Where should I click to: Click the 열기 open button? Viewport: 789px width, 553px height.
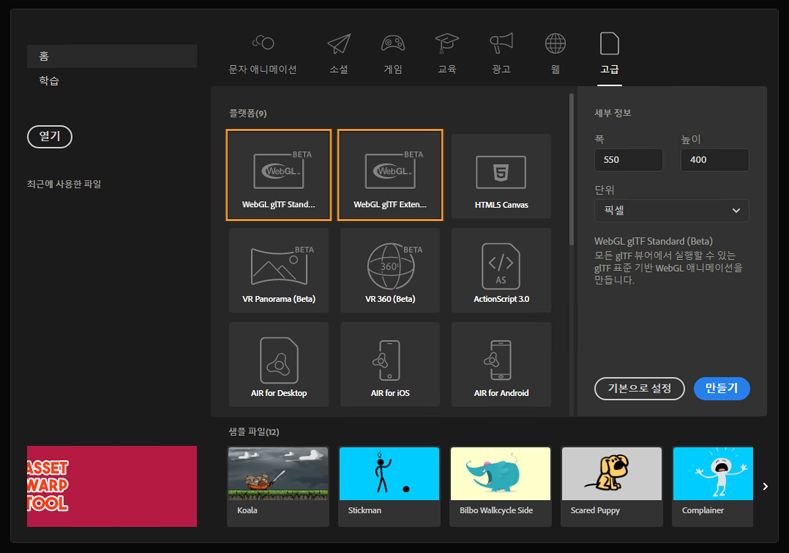(x=50, y=136)
